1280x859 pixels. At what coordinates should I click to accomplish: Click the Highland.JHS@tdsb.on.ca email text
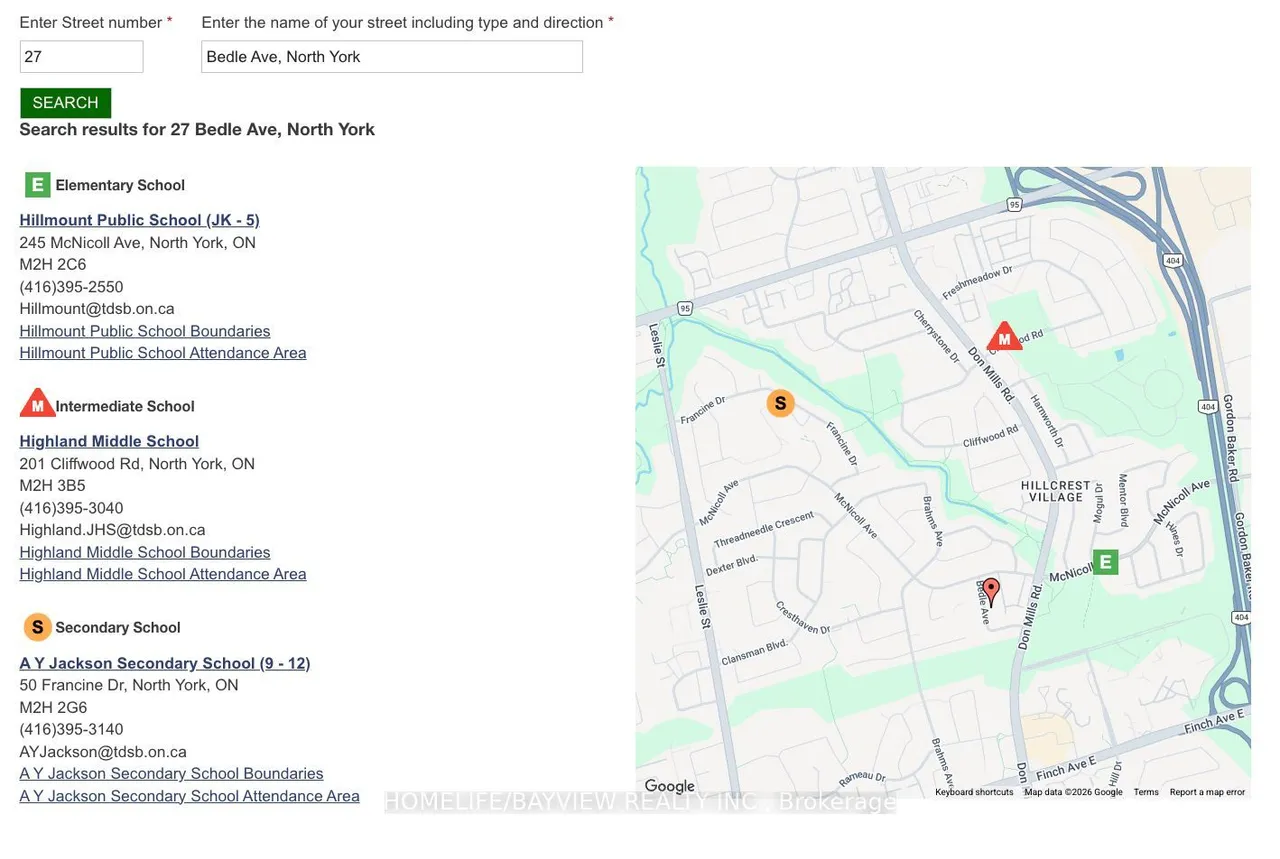tap(112, 530)
